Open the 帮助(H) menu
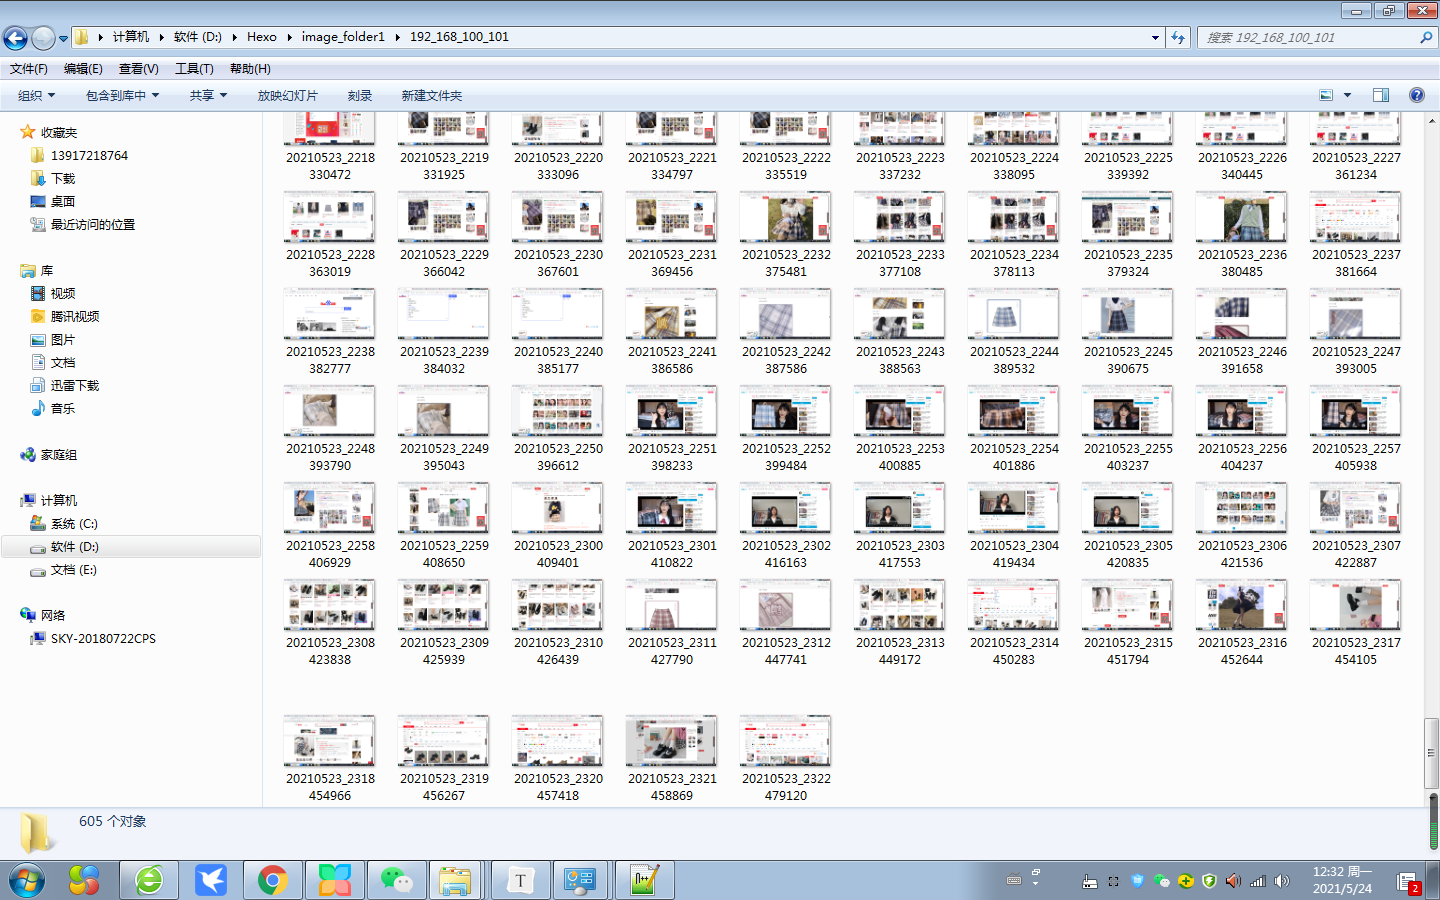Viewport: 1440px width, 900px height. click(x=250, y=69)
